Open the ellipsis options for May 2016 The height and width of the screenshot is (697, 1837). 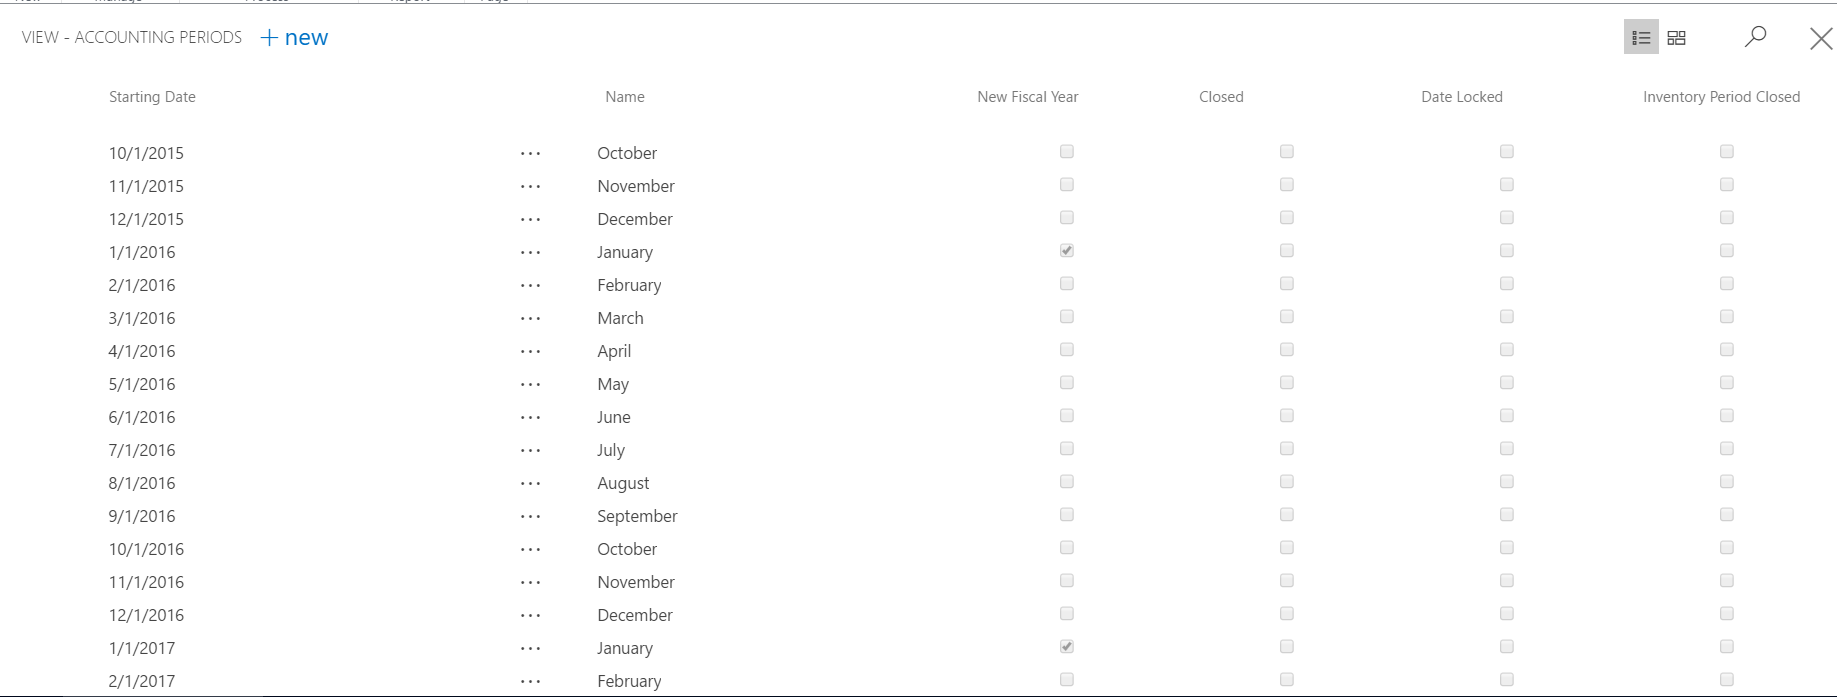[x=531, y=384]
